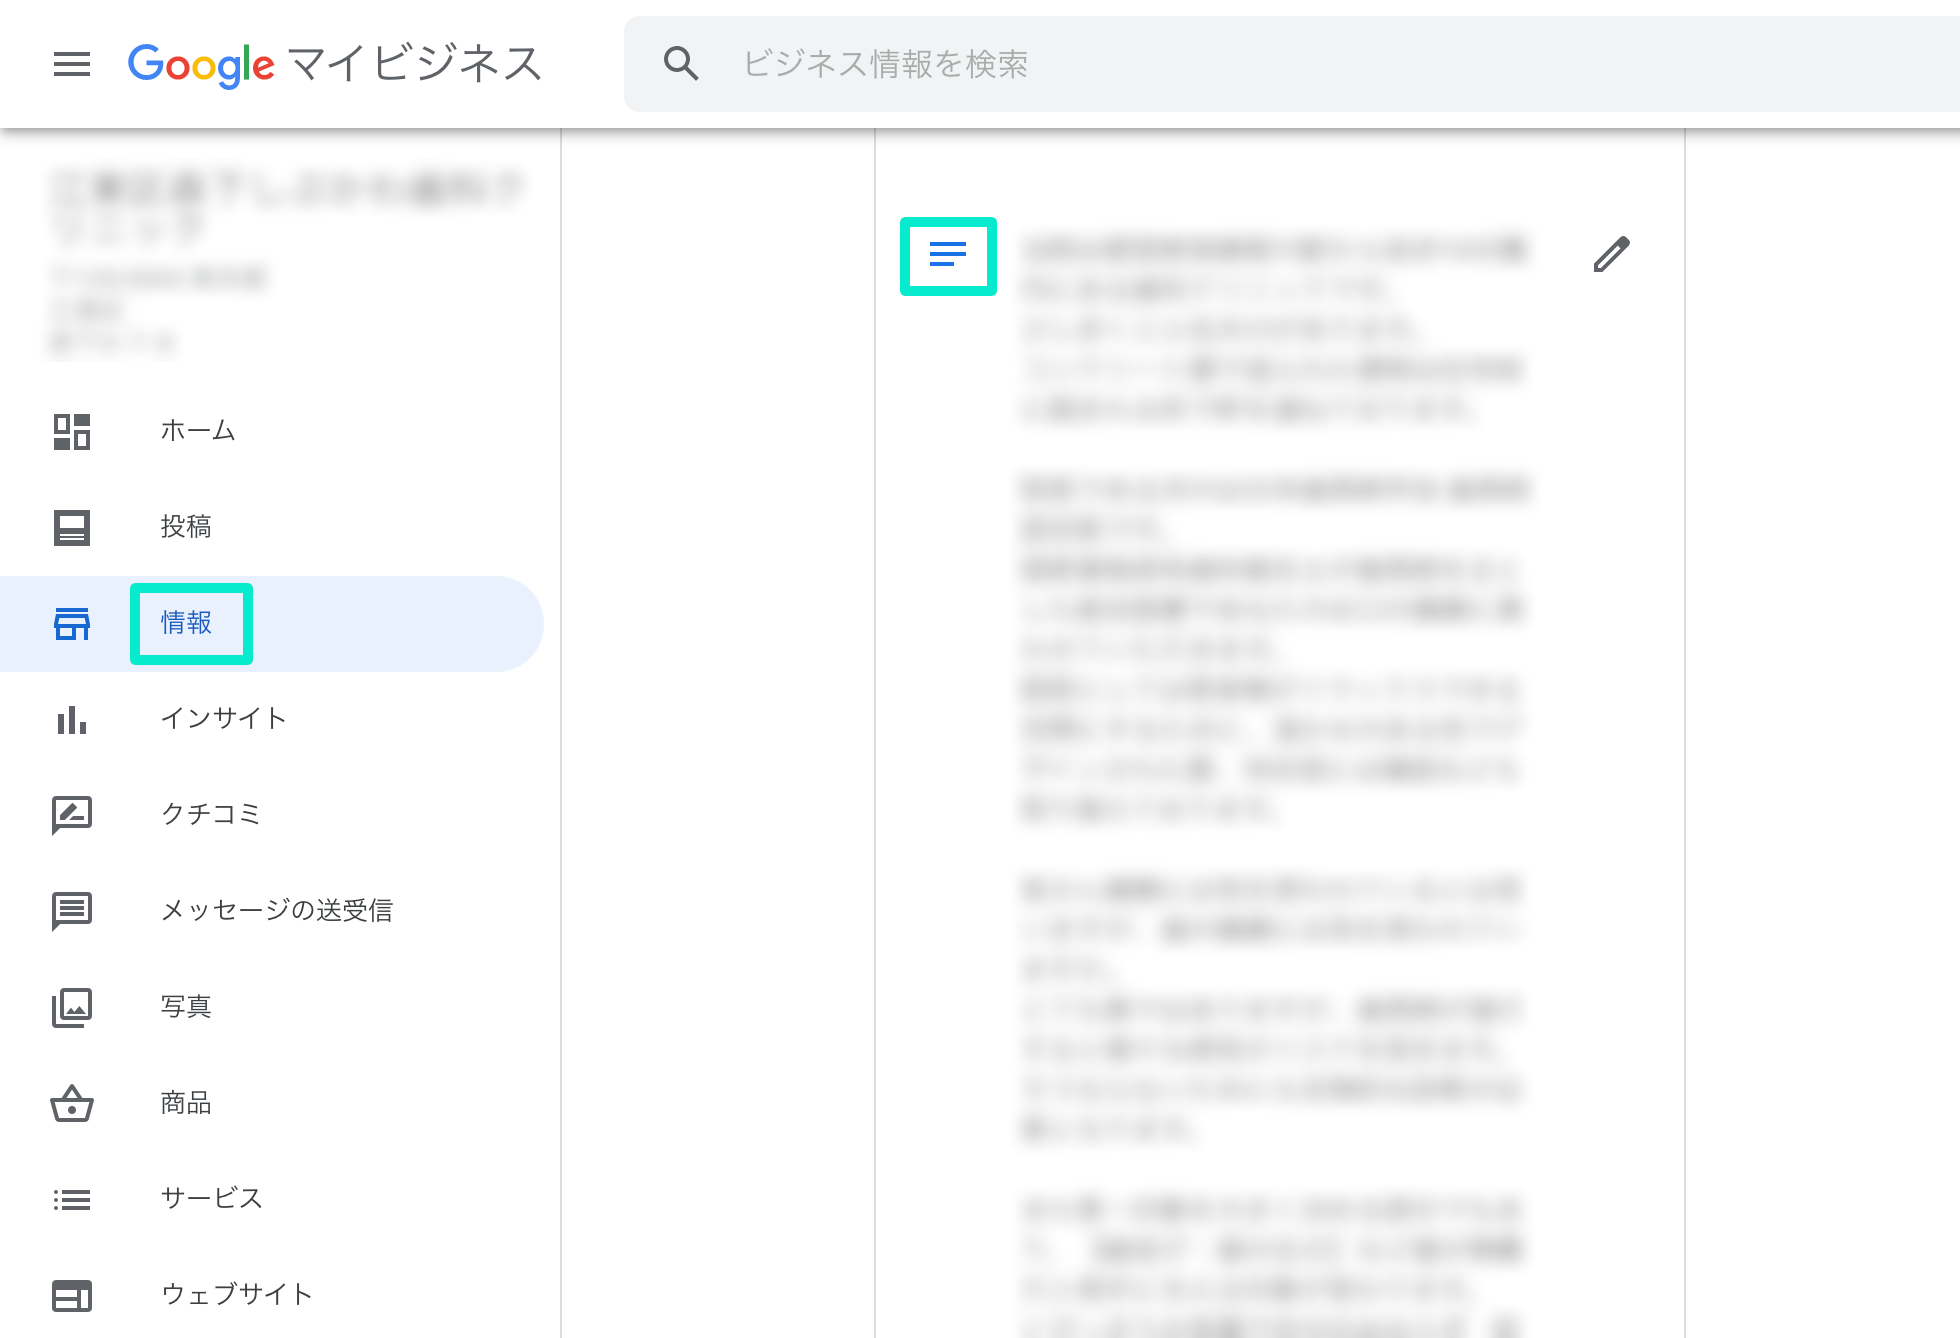Image resolution: width=1960 pixels, height=1338 pixels.
Task: Click the 商品 shopping basket icon
Action: click(x=72, y=1103)
